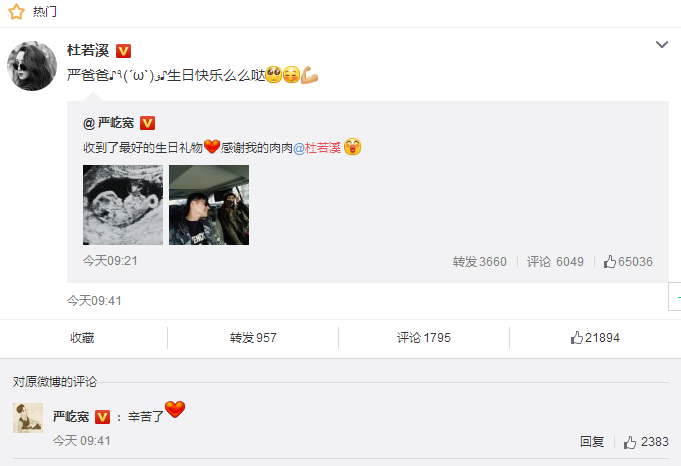The image size is (681, 466).
Task: Like 严屹宽's comment showing 2383
Action: pyautogui.click(x=646, y=442)
